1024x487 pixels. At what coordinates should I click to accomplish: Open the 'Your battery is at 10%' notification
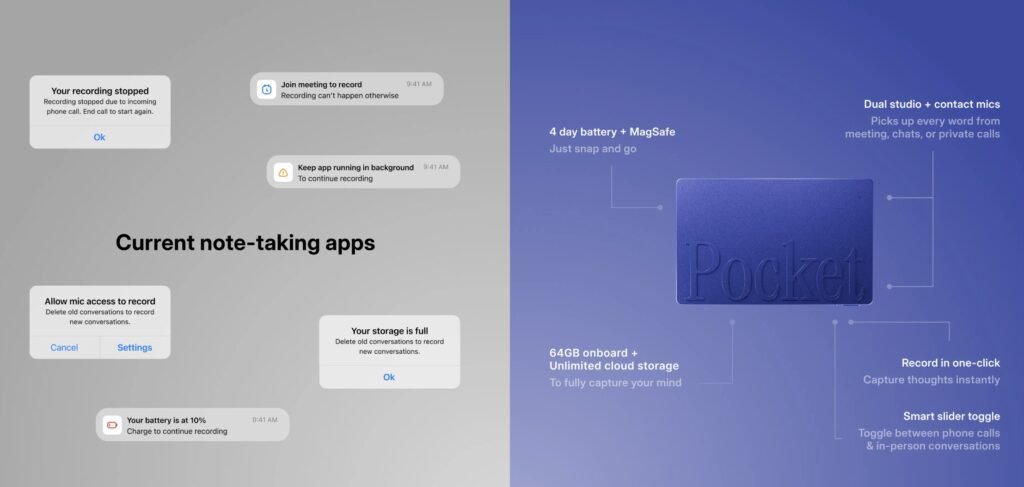click(x=193, y=425)
